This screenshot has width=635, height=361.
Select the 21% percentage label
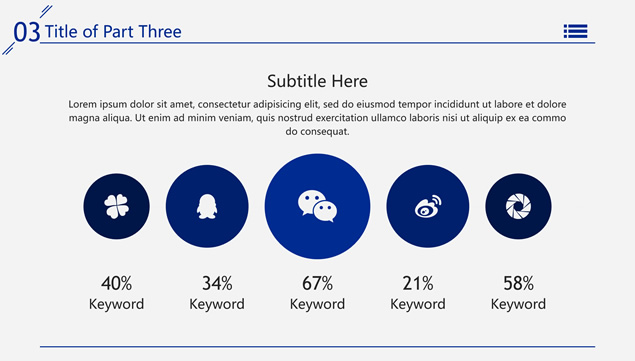418,283
